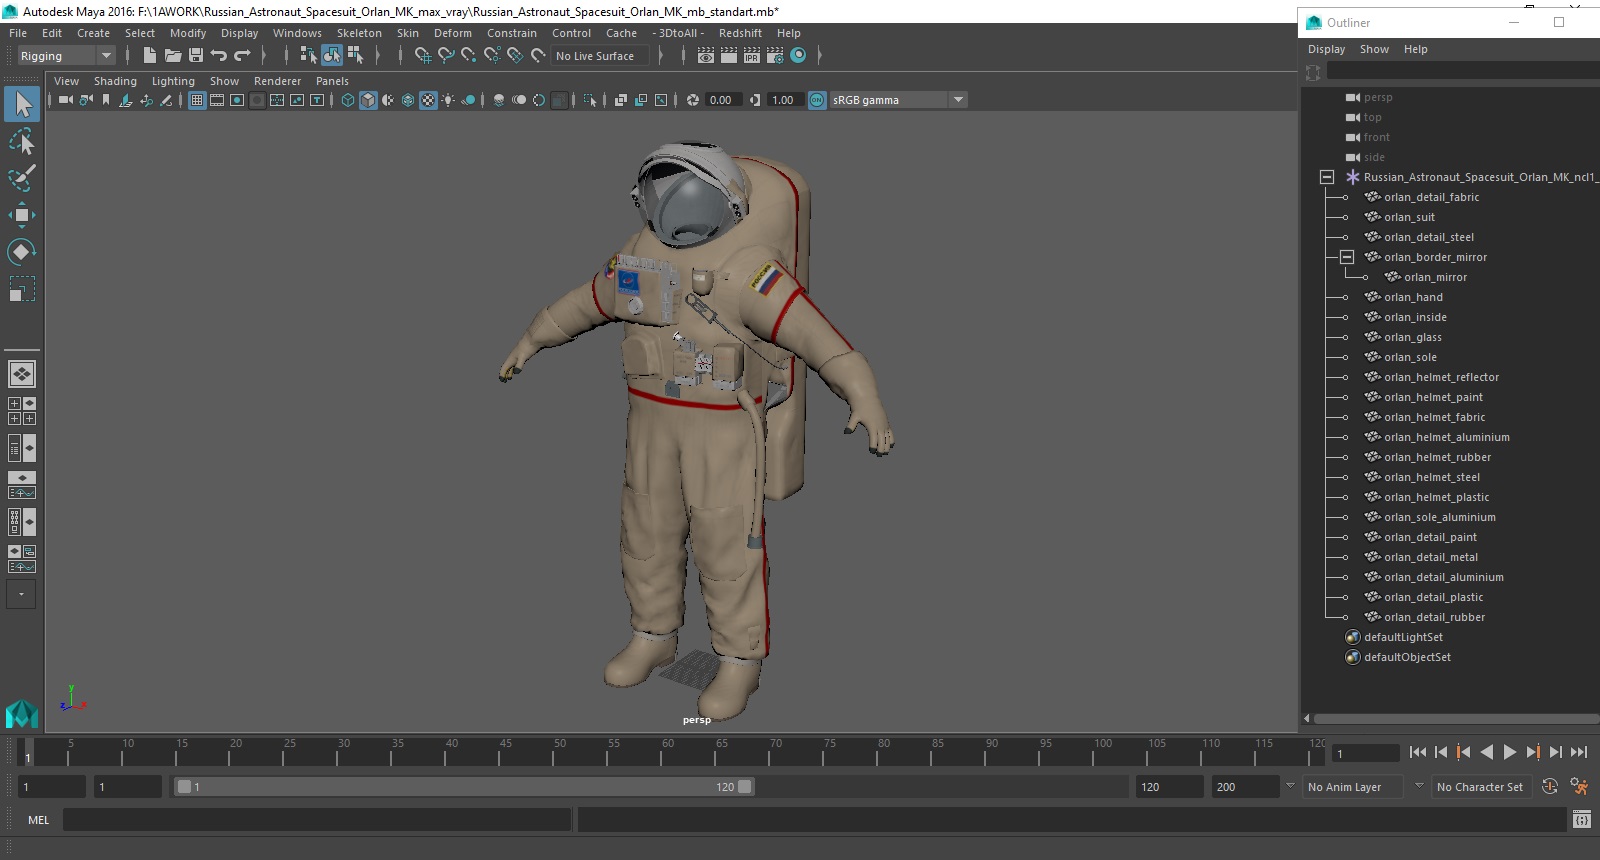Open the Skeleton menu

click(x=359, y=33)
